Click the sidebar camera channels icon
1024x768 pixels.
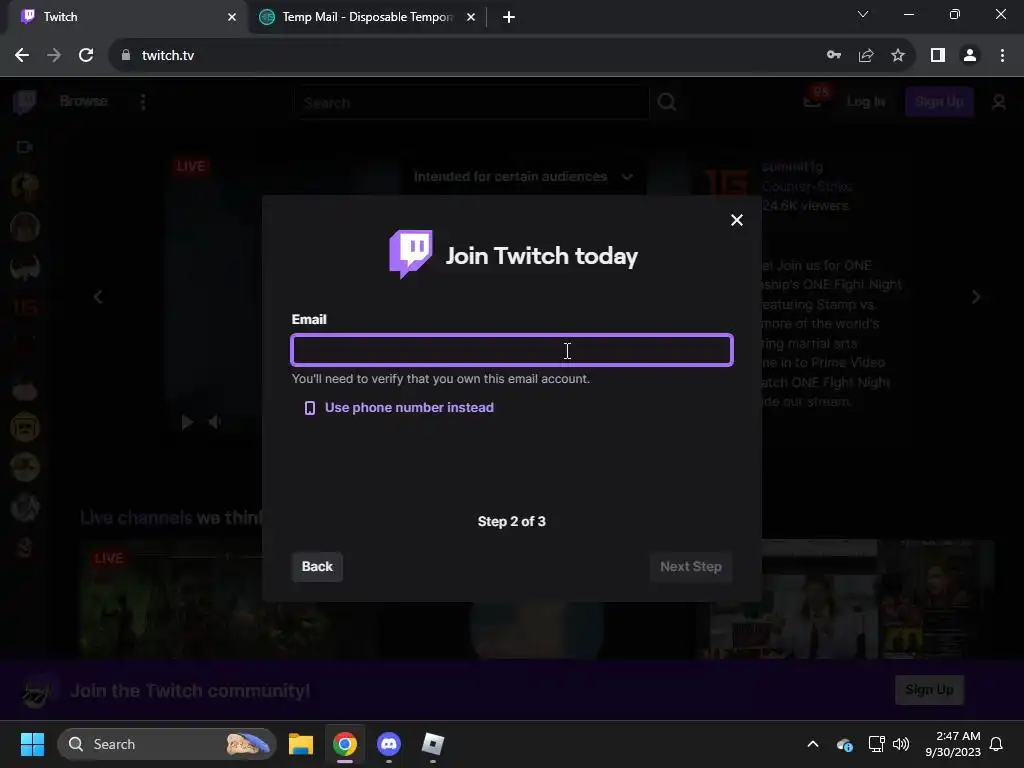coord(25,148)
